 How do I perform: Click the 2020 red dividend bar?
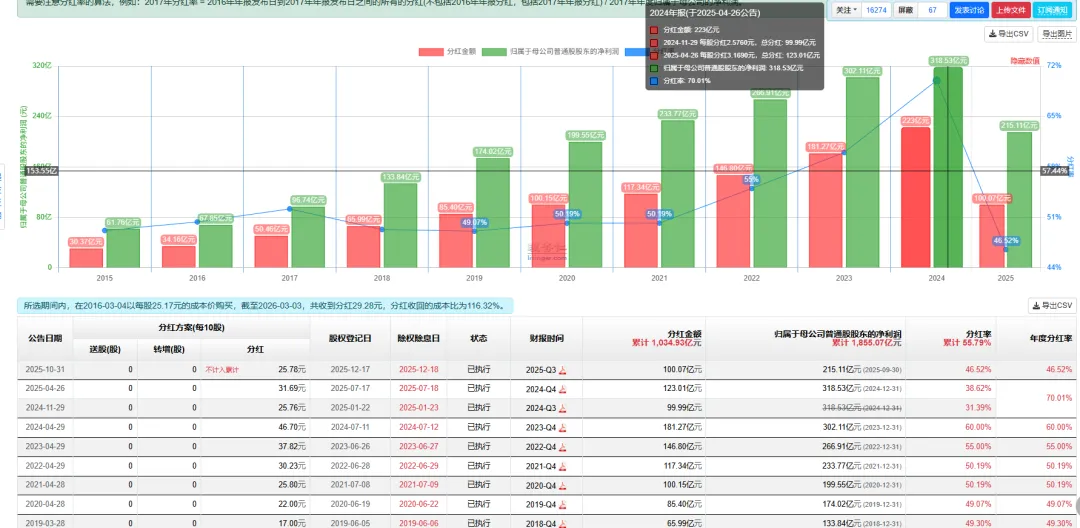tap(548, 235)
